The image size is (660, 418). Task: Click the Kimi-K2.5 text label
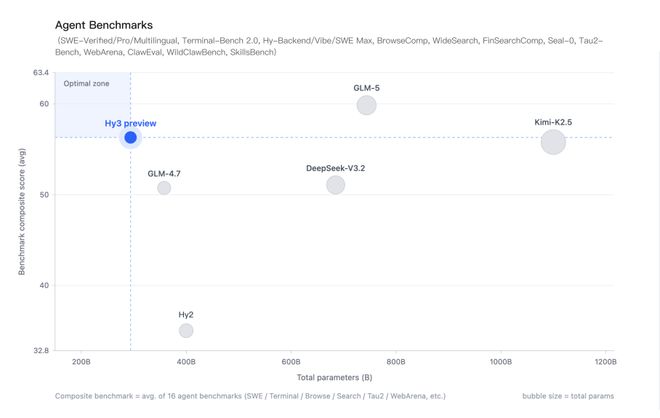[553, 122]
